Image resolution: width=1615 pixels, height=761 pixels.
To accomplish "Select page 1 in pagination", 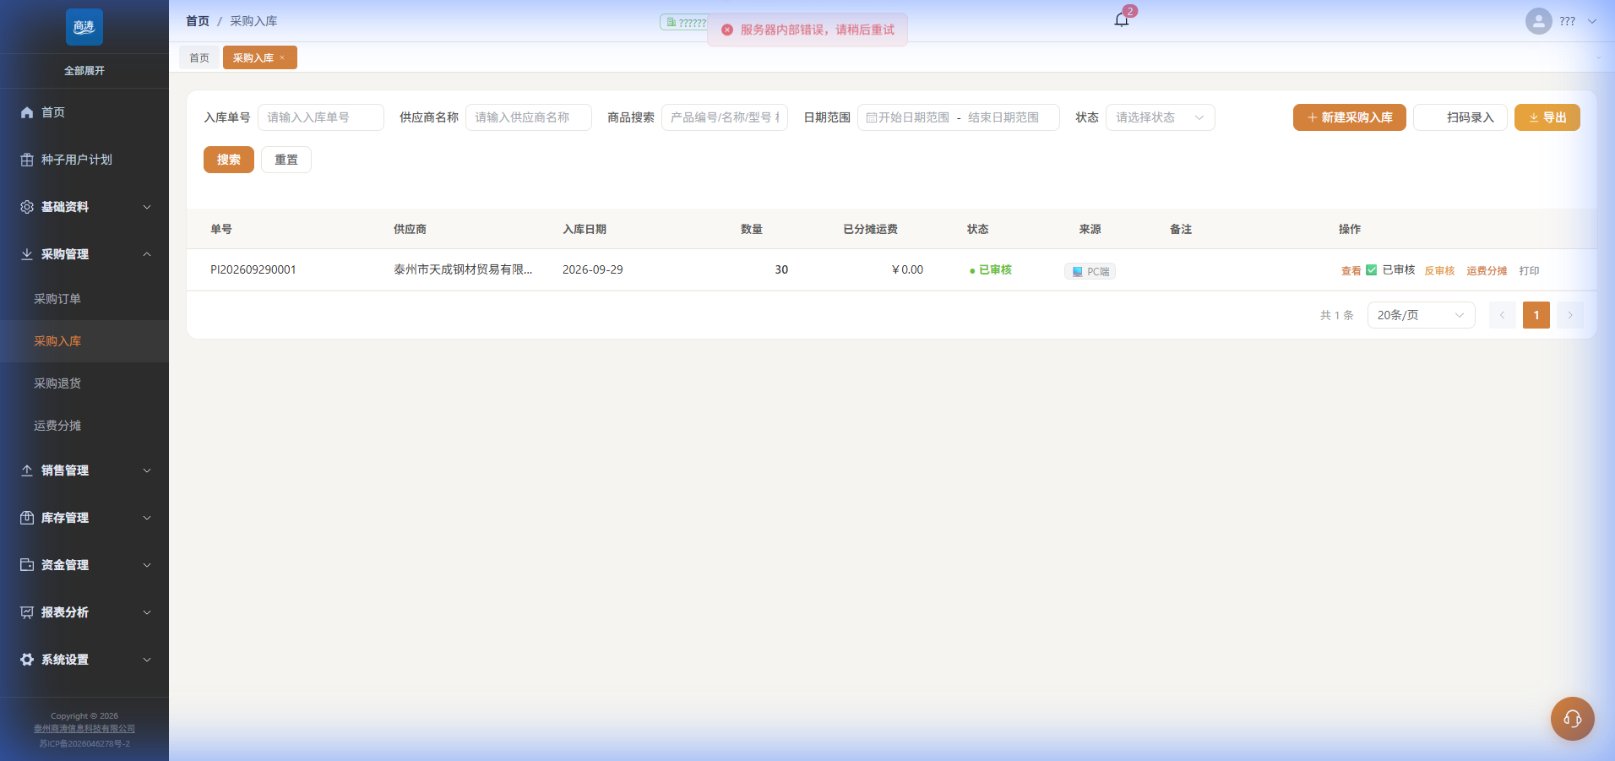I will [1536, 315].
